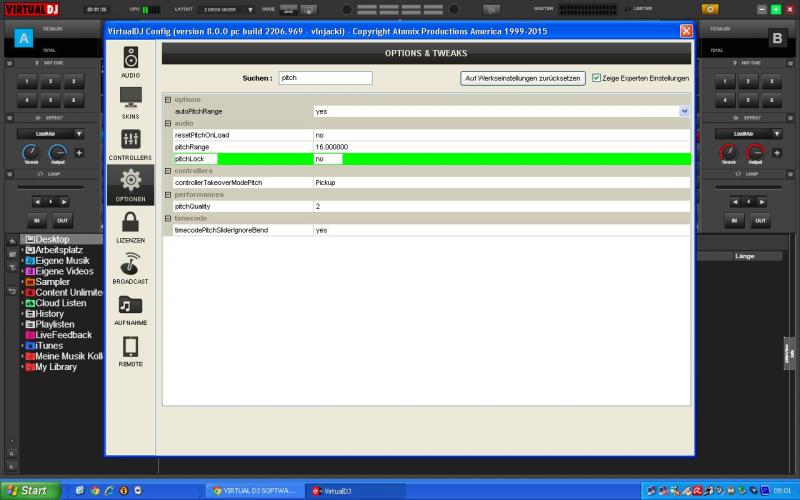Viewport: 800px width, 500px height.
Task: Click the pitchQuality value 2
Action: click(317, 207)
